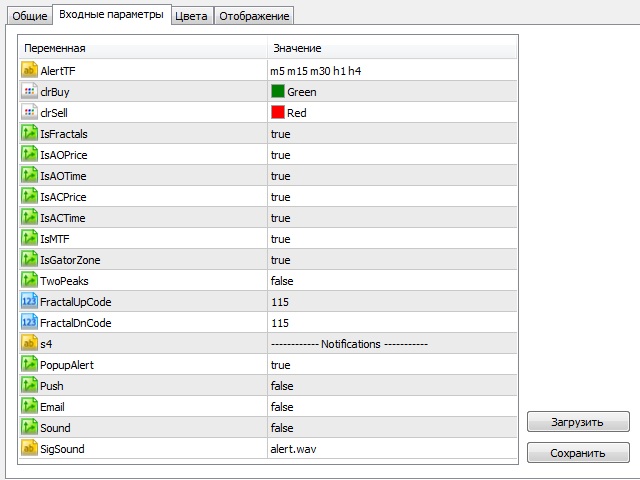
Task: Select the Входные параметры tab
Action: pyautogui.click(x=111, y=15)
